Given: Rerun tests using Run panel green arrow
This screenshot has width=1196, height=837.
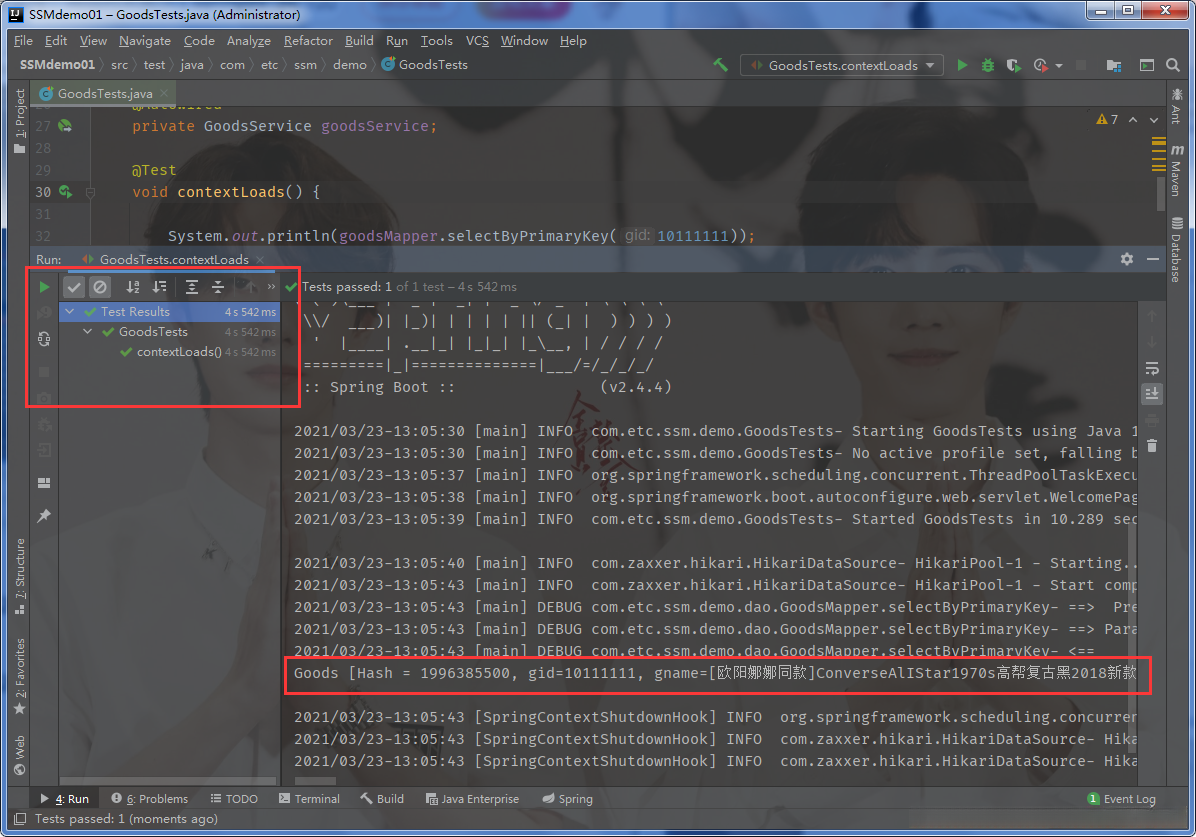Looking at the screenshot, I should coord(44,287).
